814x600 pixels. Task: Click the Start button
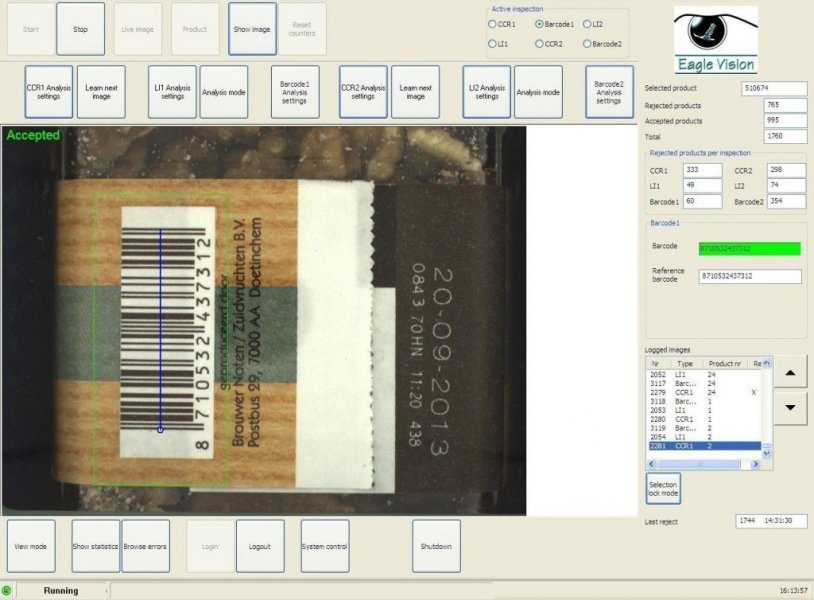[x=31, y=29]
